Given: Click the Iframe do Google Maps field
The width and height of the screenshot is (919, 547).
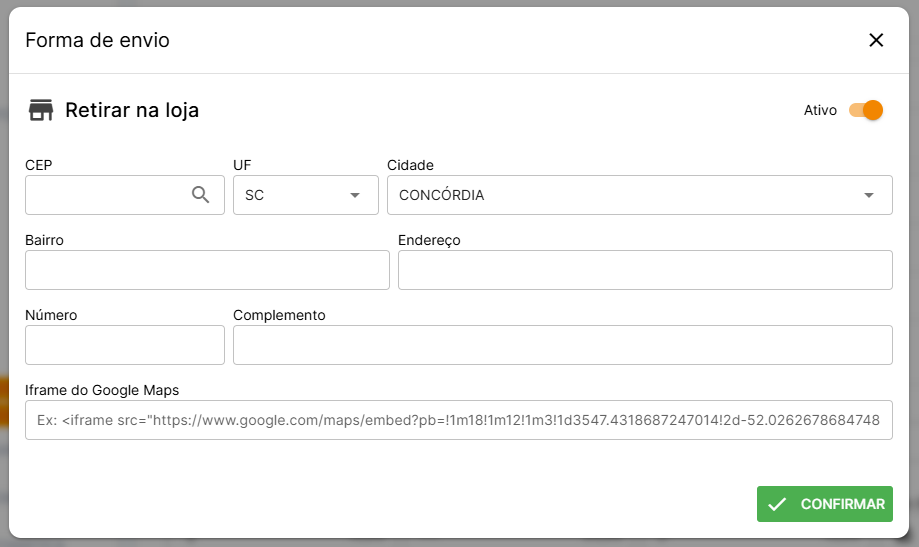Looking at the screenshot, I should (x=458, y=420).
